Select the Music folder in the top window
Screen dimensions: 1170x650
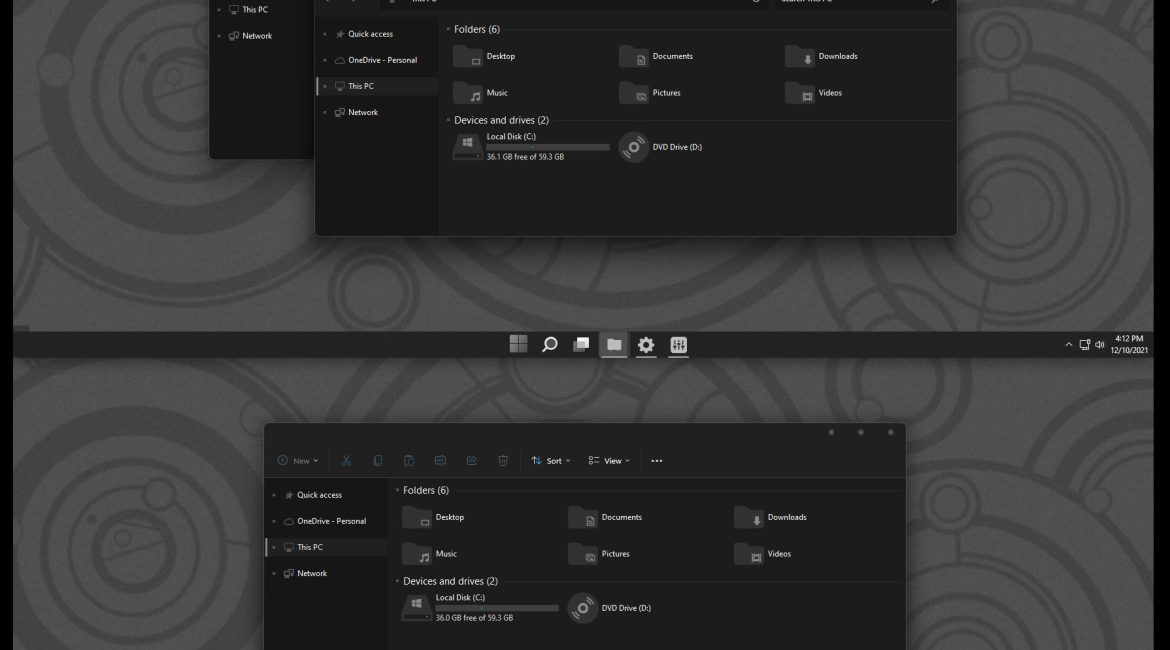pos(481,93)
